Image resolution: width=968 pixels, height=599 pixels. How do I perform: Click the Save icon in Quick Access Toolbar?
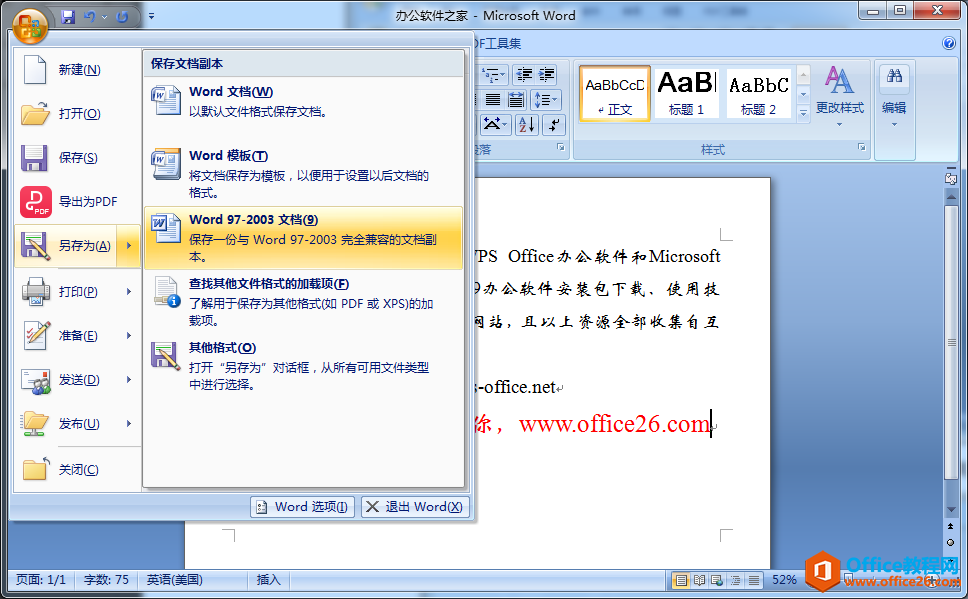coord(68,17)
